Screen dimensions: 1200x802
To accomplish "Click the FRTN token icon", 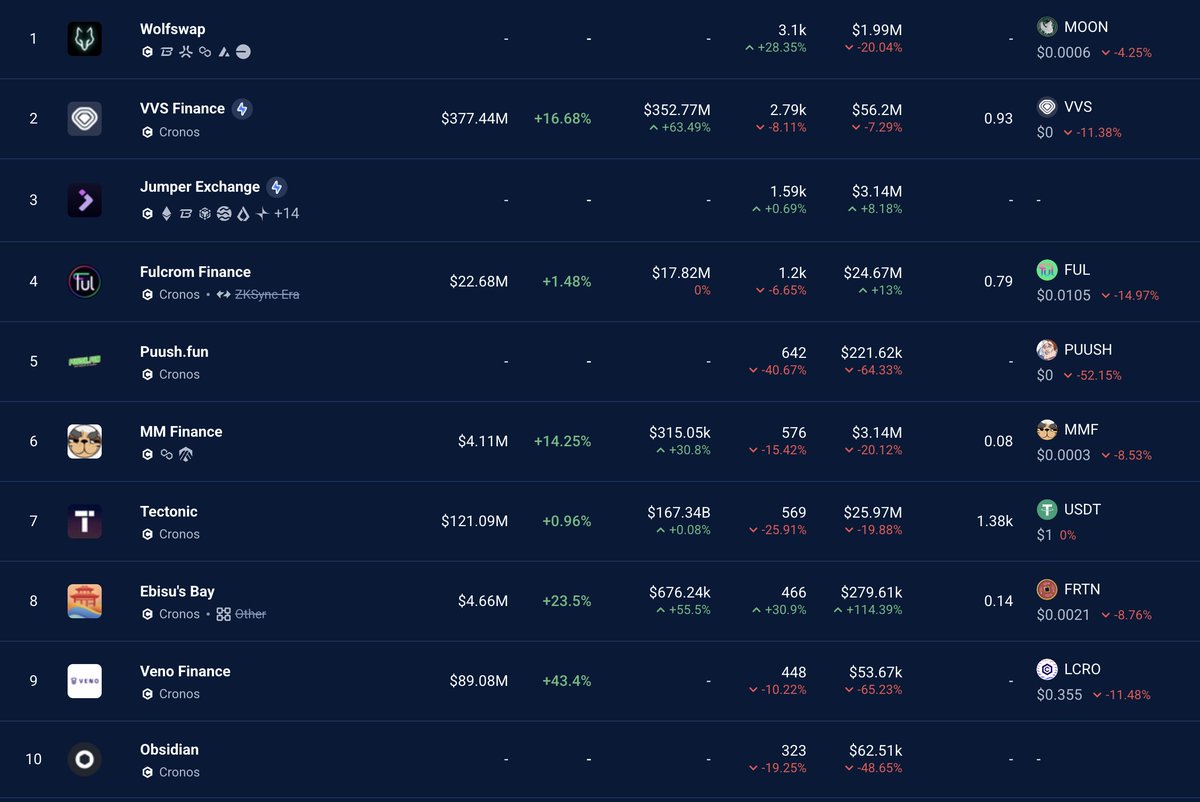I will tap(1047, 590).
